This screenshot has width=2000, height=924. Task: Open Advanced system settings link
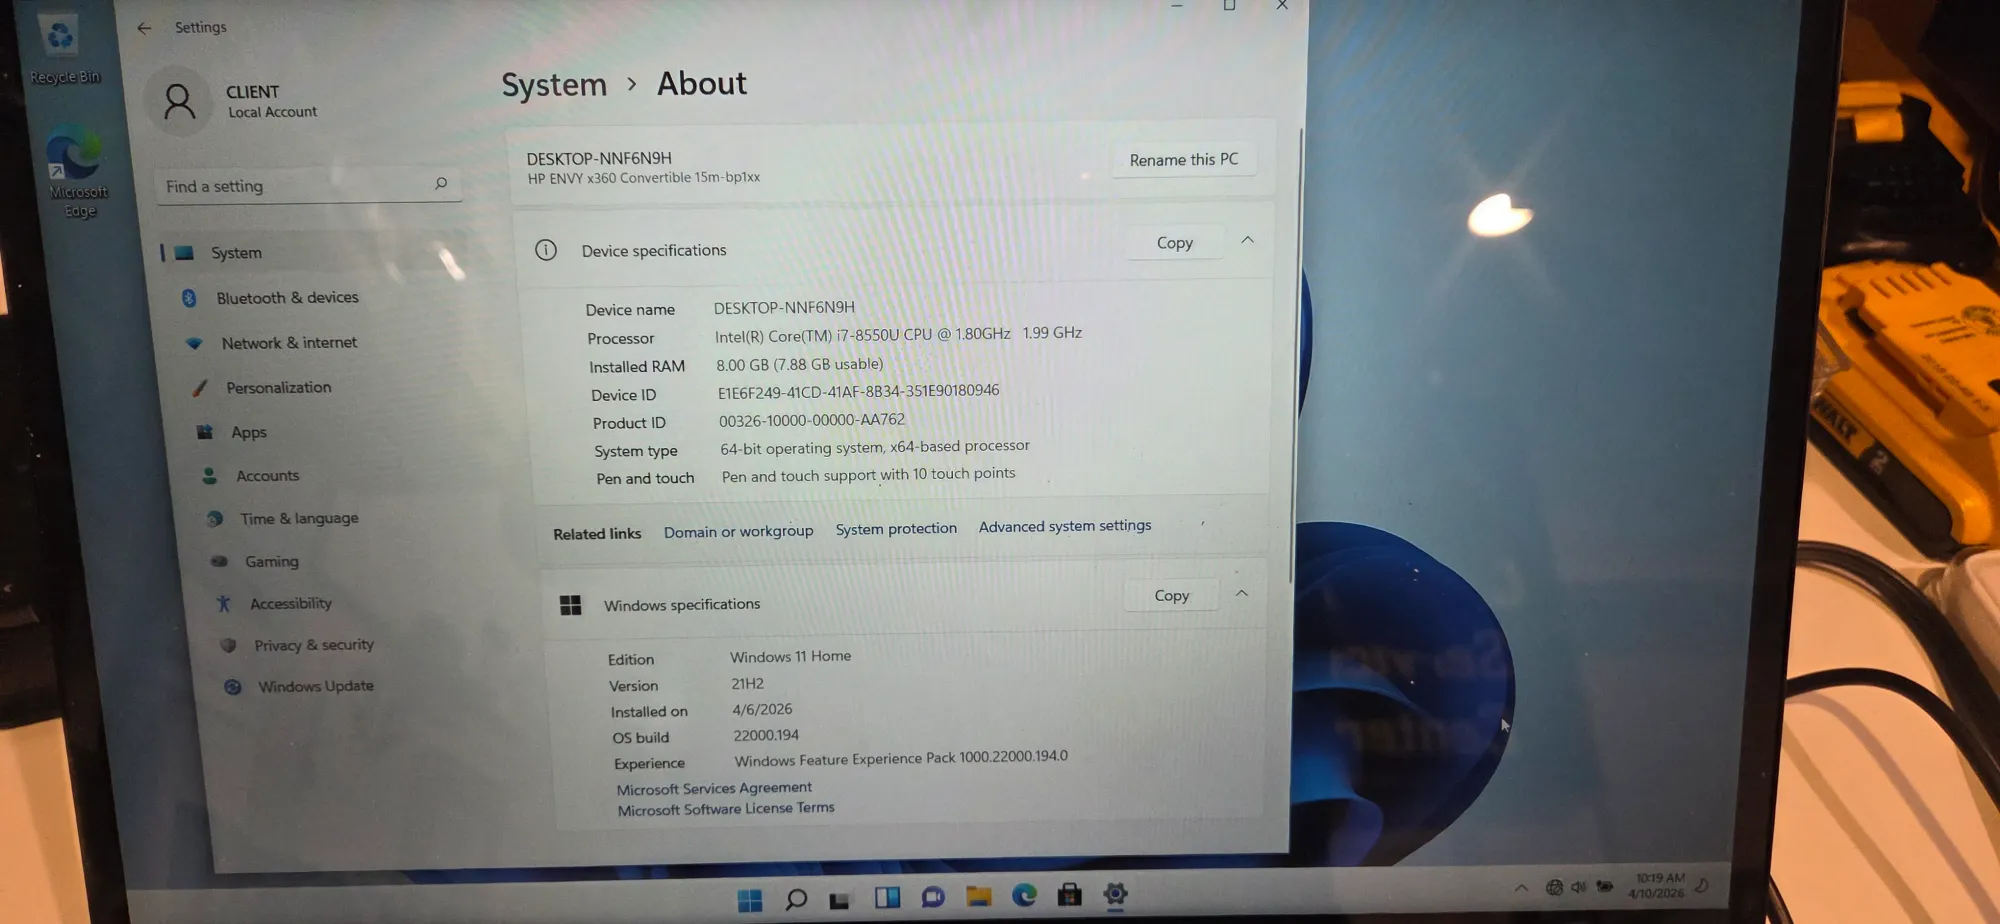(1064, 526)
